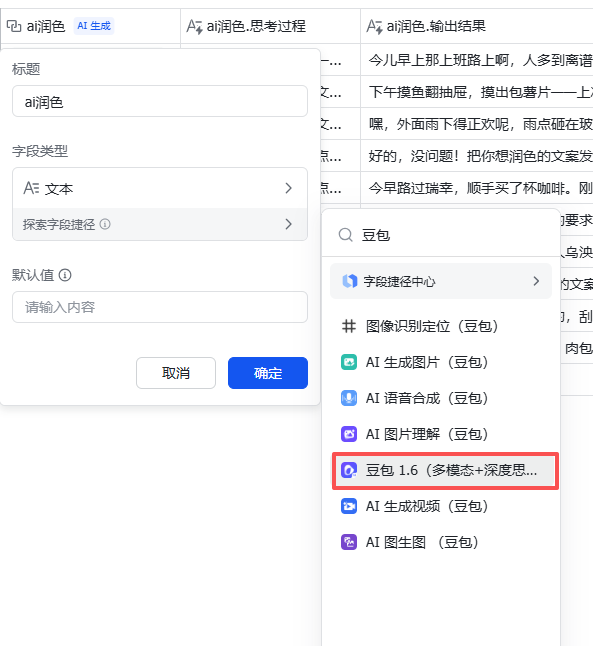Image resolution: width=593 pixels, height=646 pixels.
Task: Click the ai润色 column link icon in header
Action: tap(14, 26)
